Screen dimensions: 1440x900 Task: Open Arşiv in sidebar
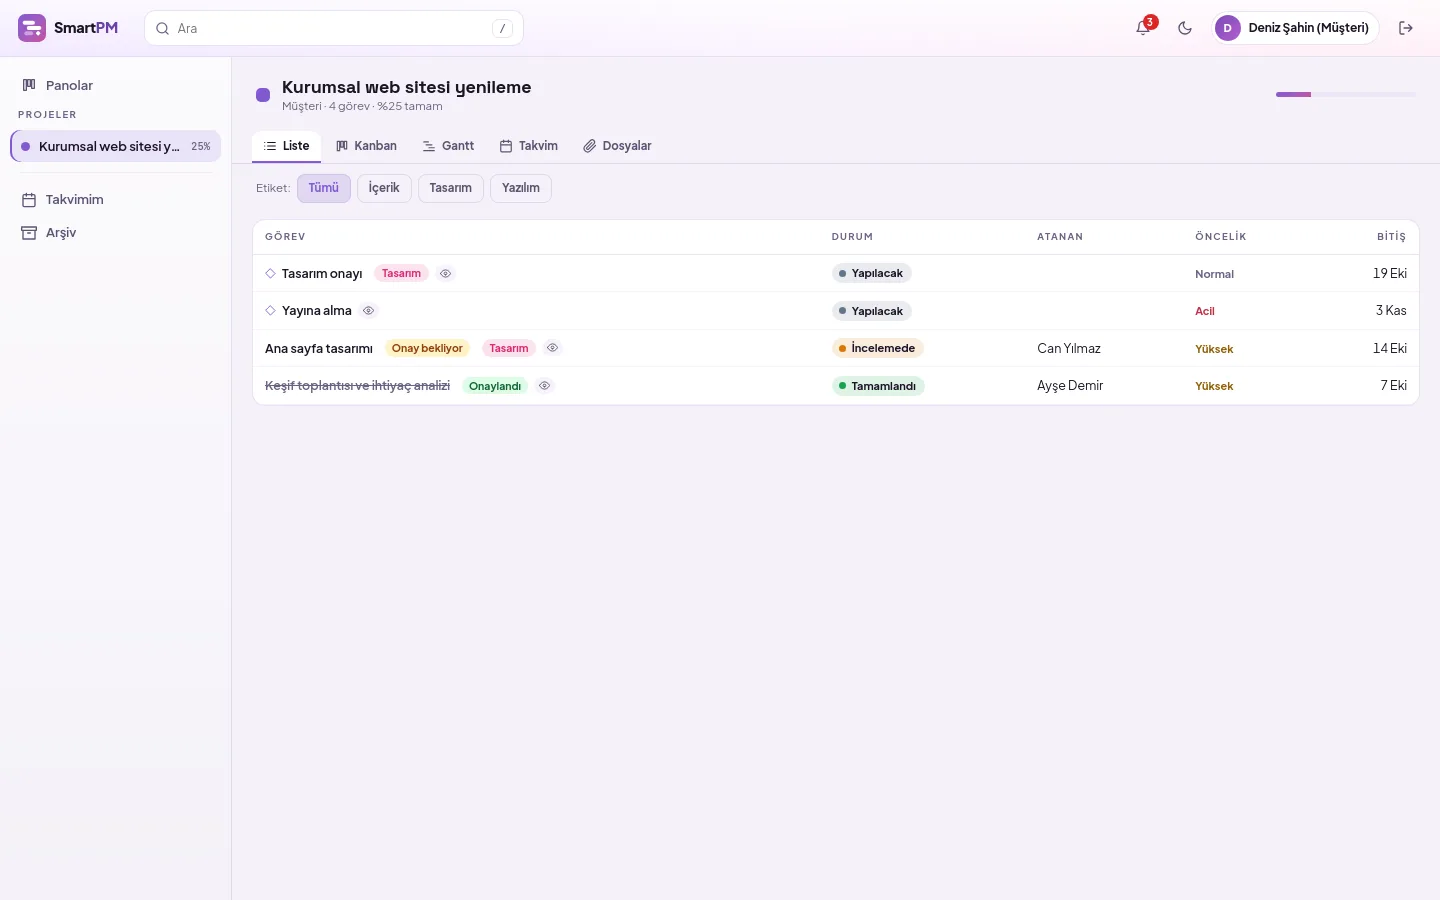click(116, 232)
